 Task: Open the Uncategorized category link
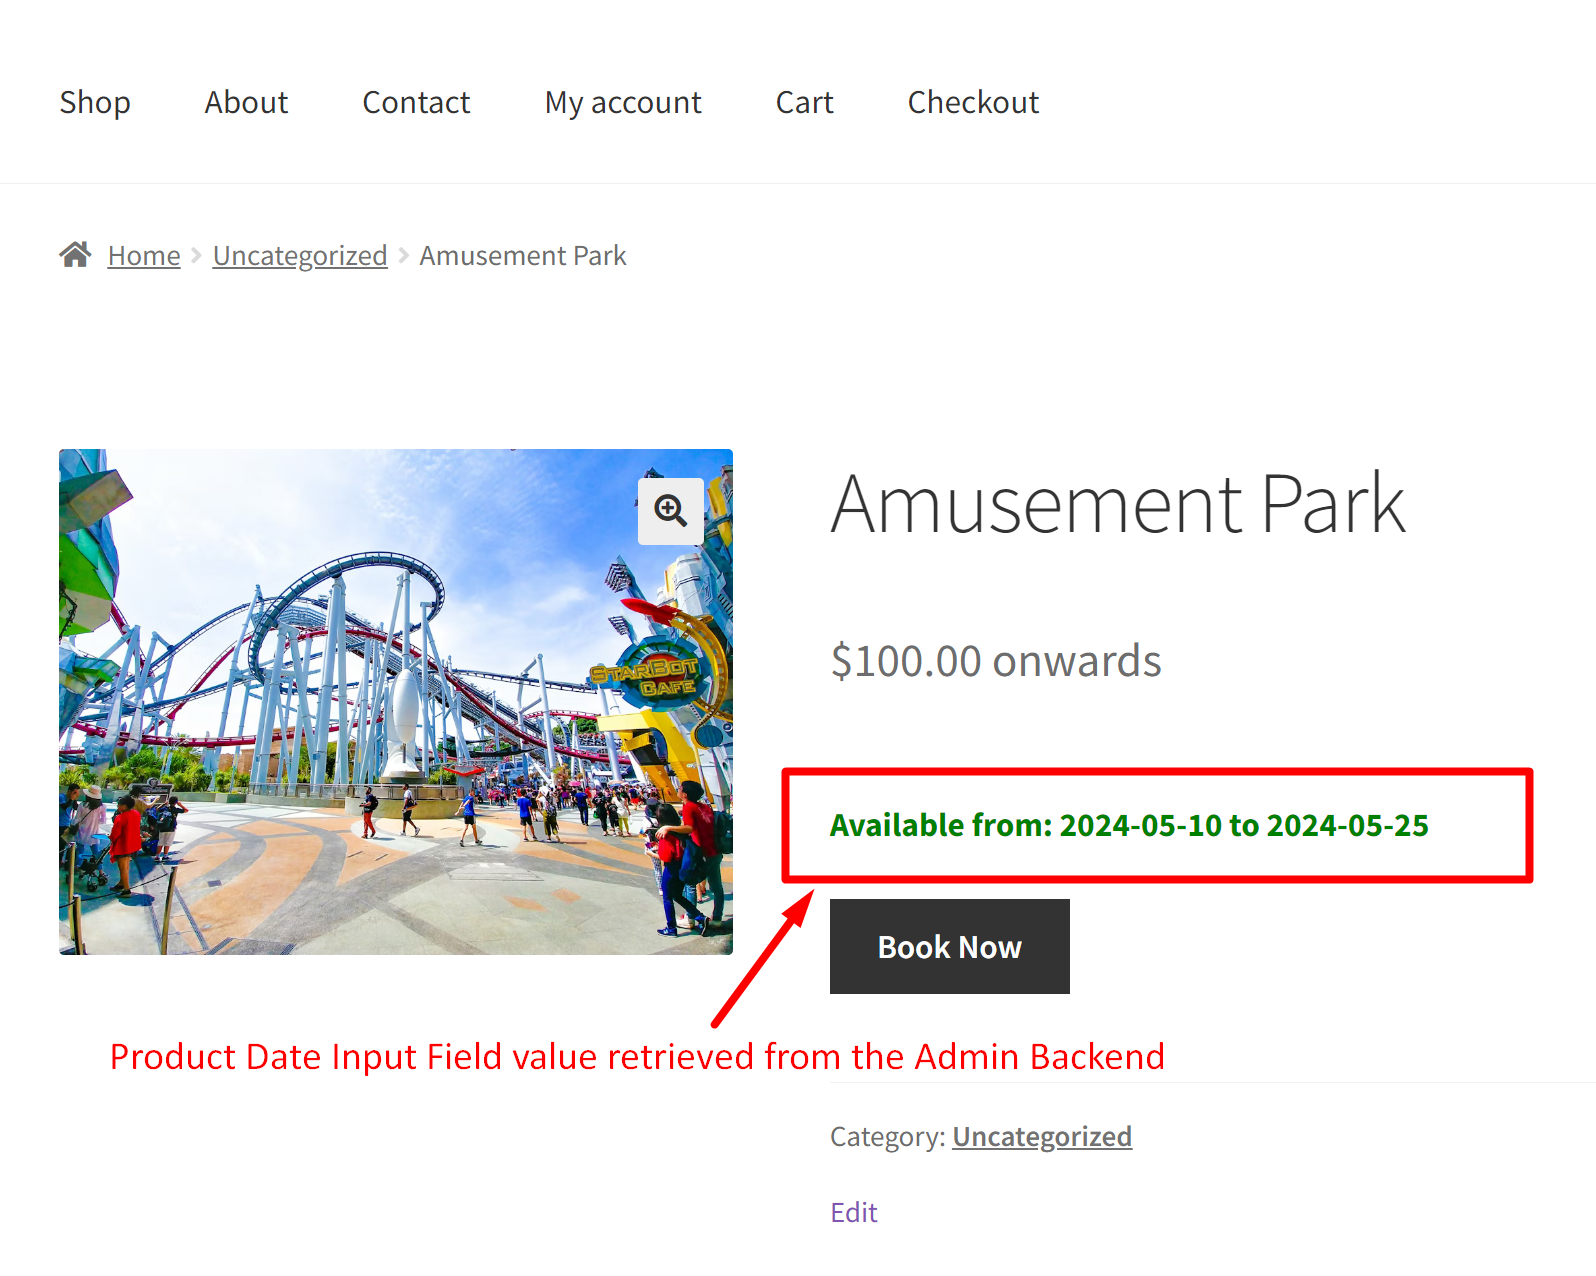tap(1042, 1137)
